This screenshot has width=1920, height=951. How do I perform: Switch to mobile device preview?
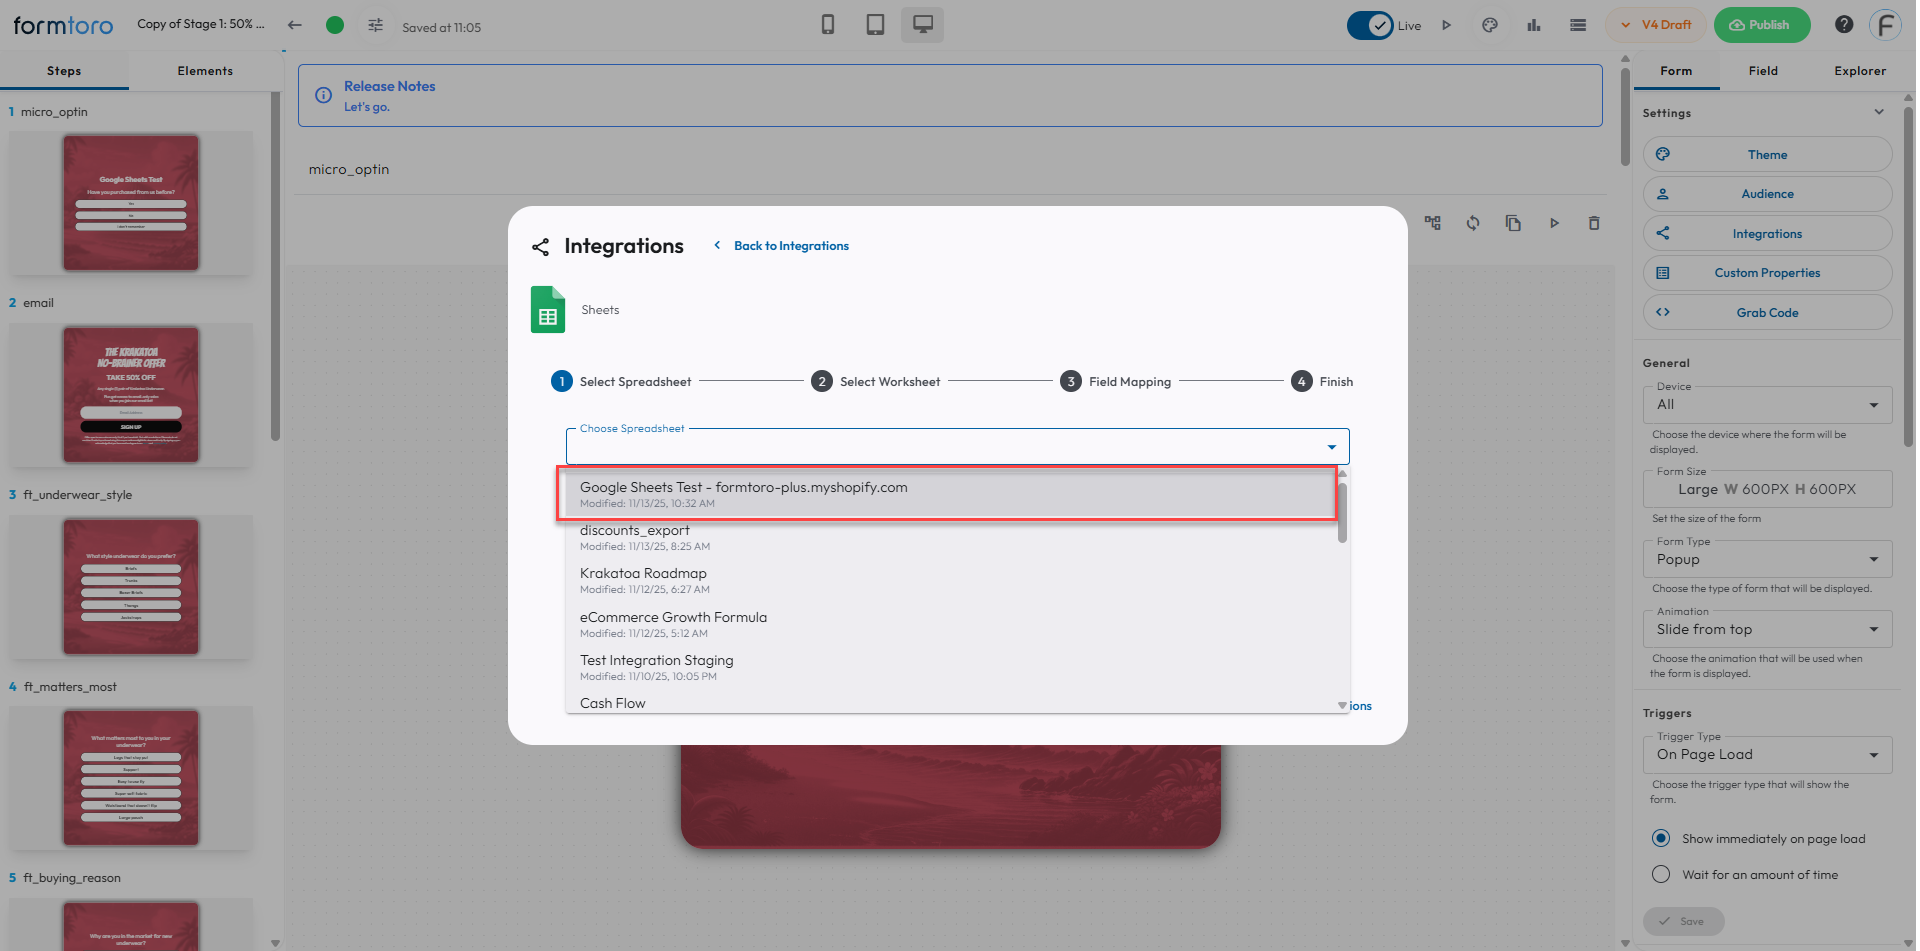click(x=828, y=25)
